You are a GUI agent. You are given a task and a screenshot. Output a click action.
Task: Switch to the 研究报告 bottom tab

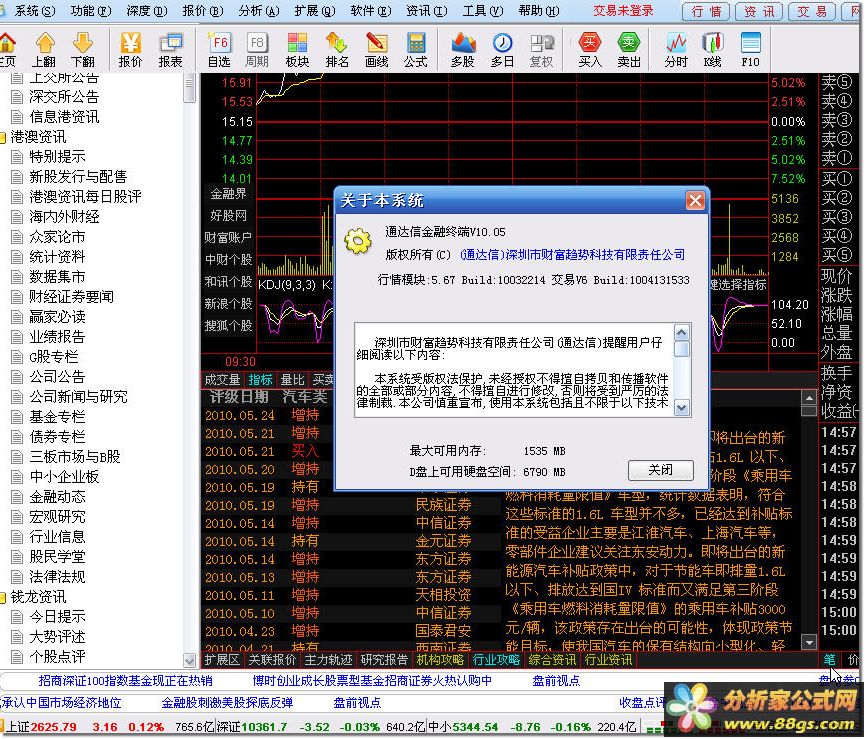coord(384,660)
